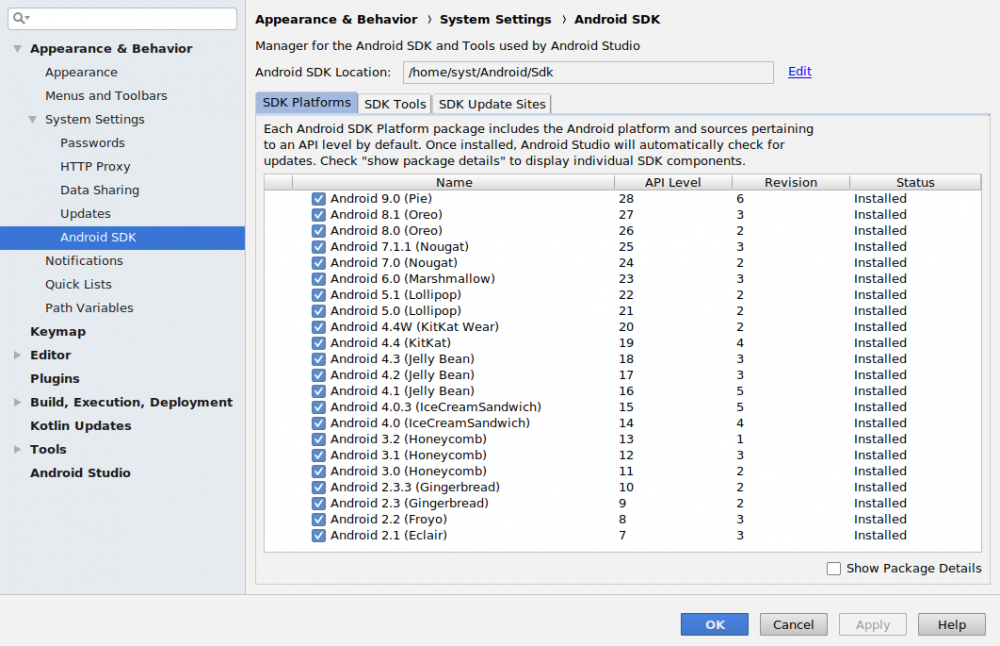Select the Android 8.0 (Oreo) row text
The image size is (1000, 646).
386,231
